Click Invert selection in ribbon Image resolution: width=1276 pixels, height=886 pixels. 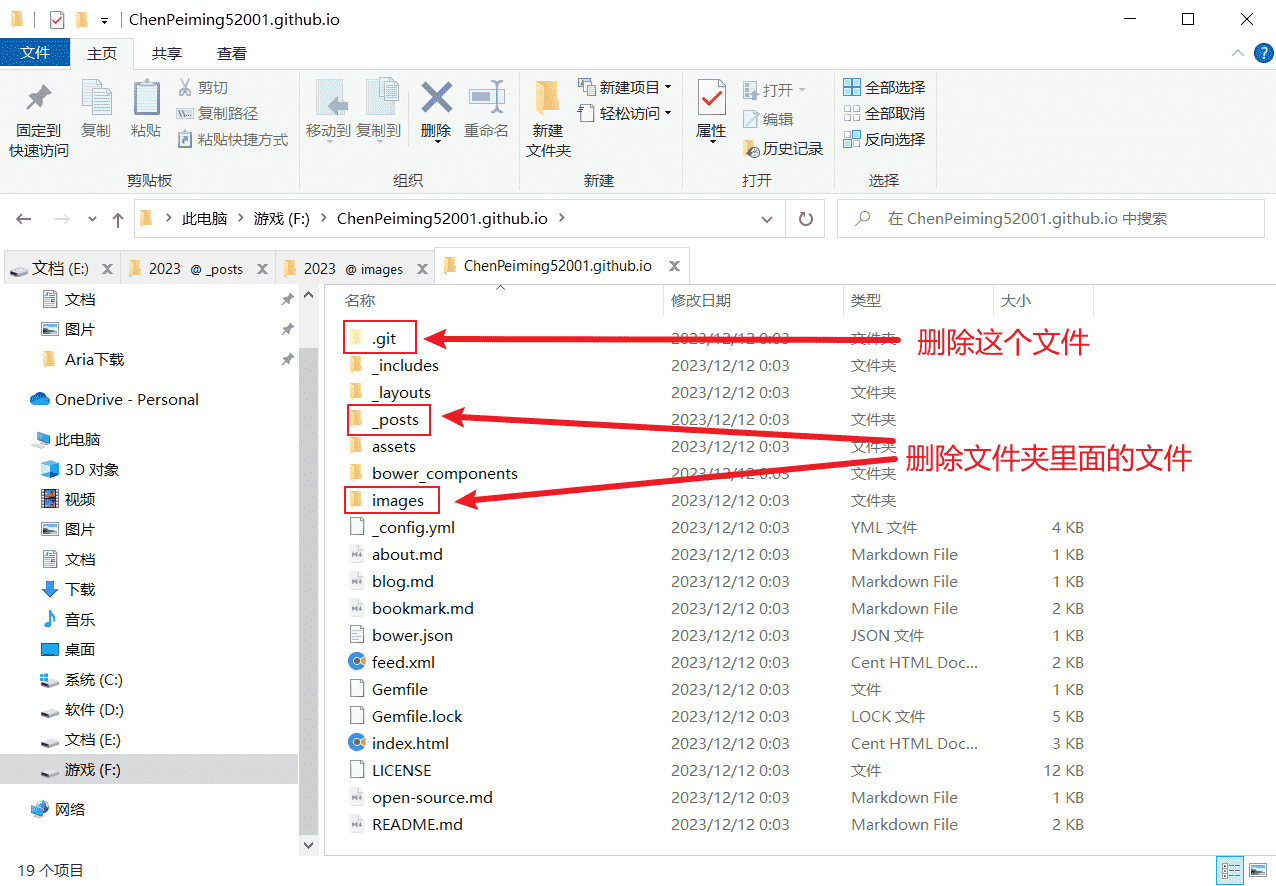pos(884,140)
